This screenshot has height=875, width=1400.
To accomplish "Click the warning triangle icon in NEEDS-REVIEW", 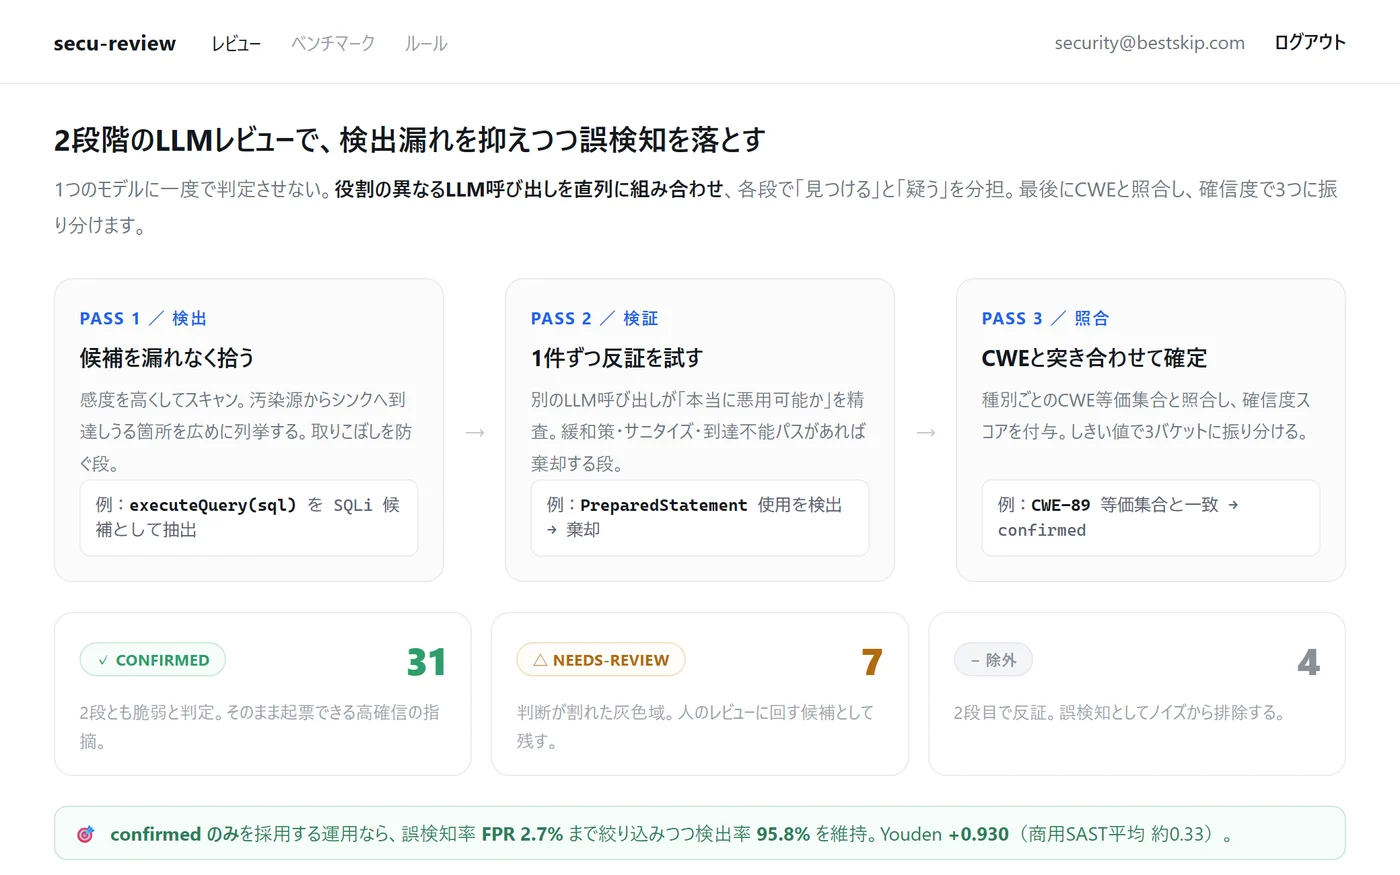I will point(540,660).
